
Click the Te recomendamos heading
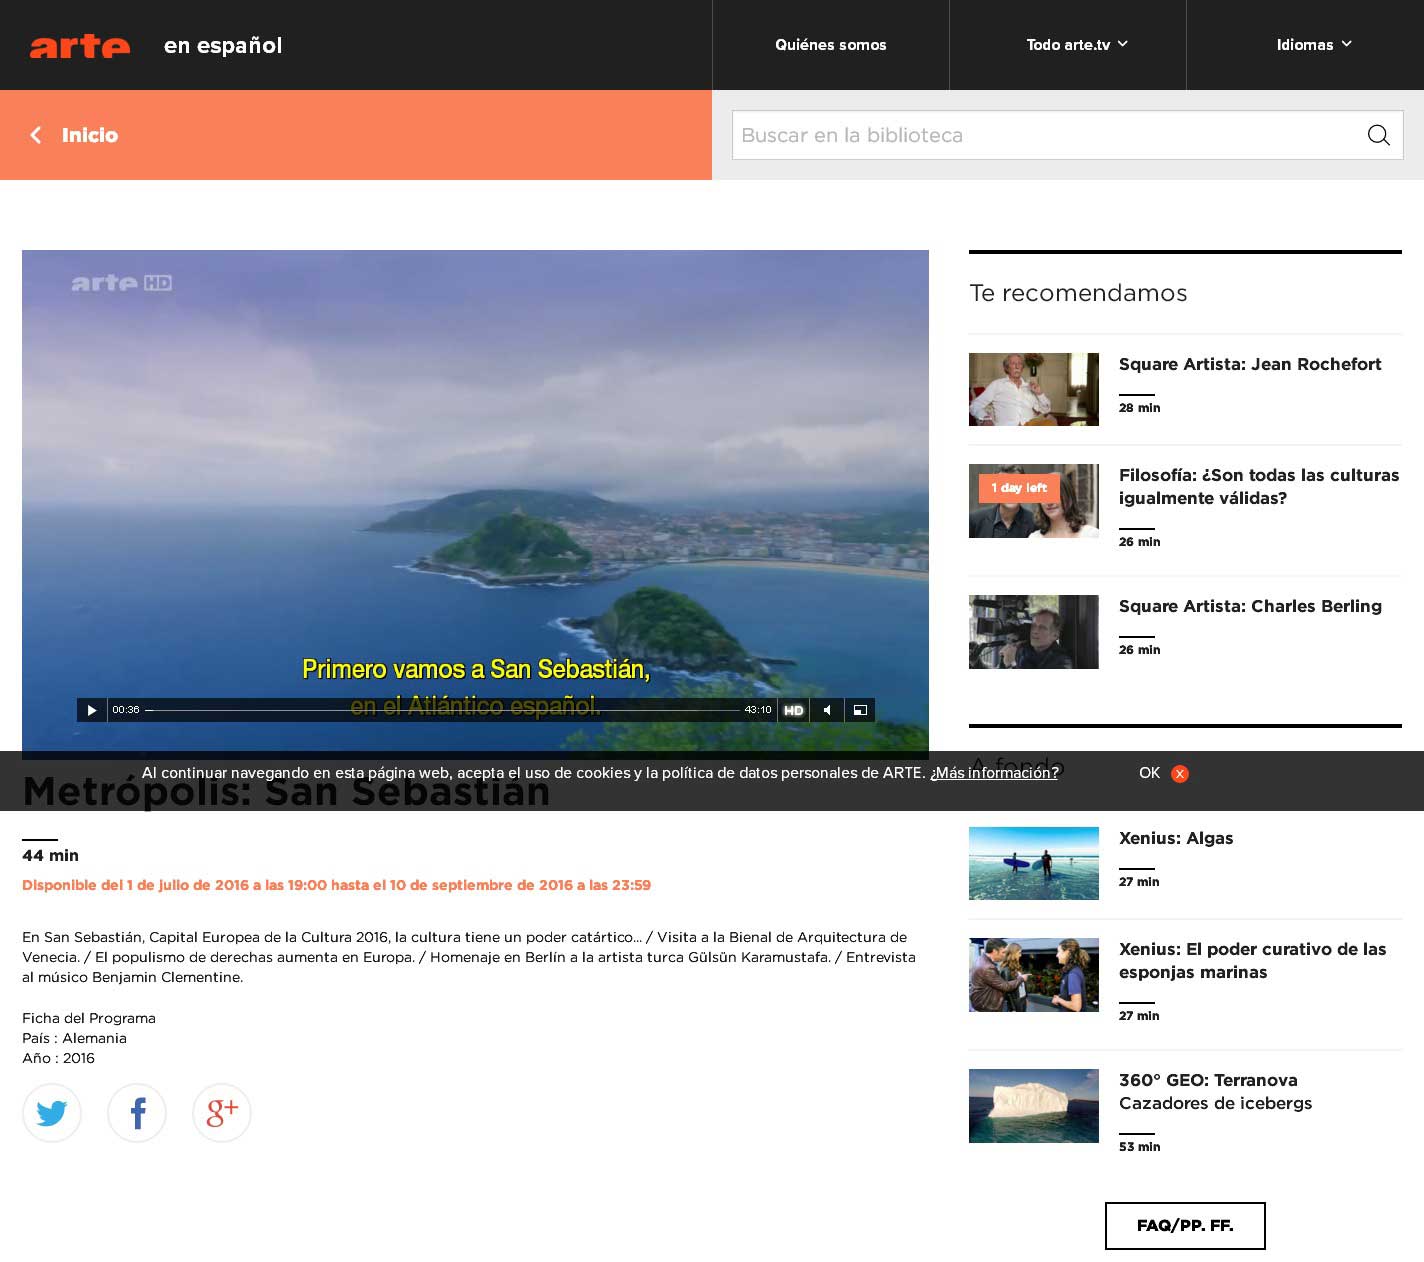pos(1078,293)
